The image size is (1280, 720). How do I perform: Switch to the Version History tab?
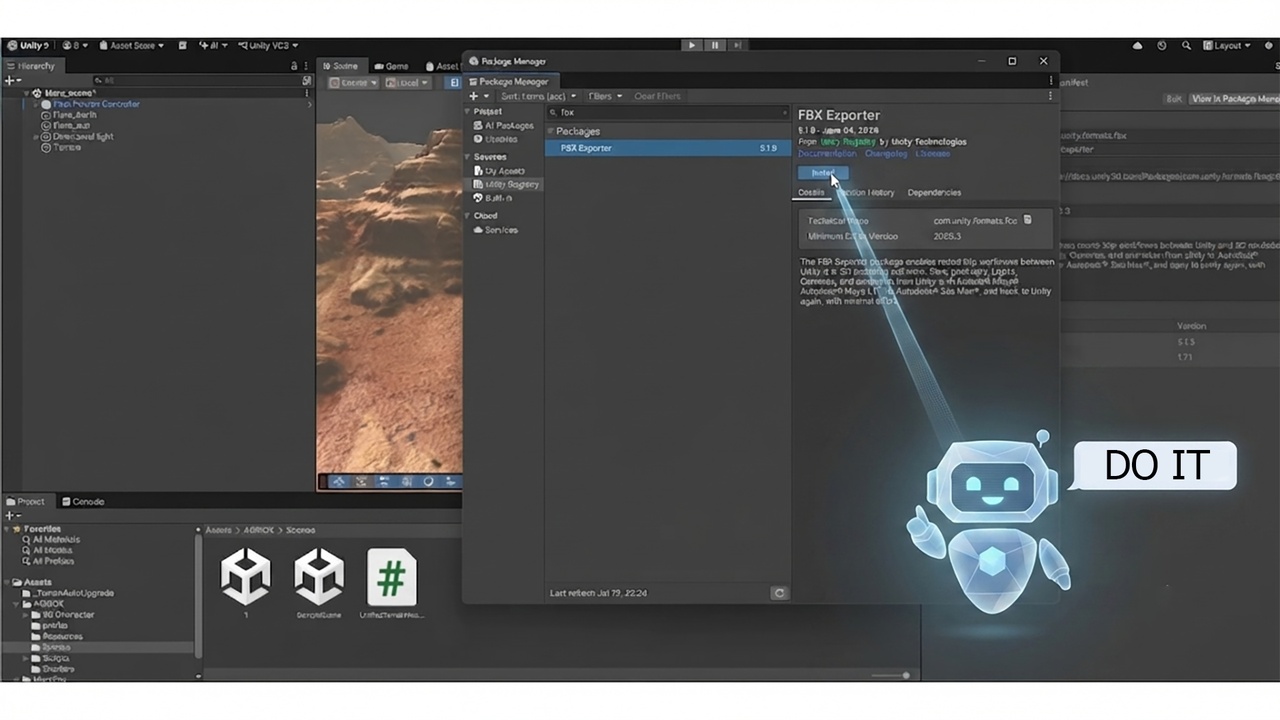click(x=866, y=192)
